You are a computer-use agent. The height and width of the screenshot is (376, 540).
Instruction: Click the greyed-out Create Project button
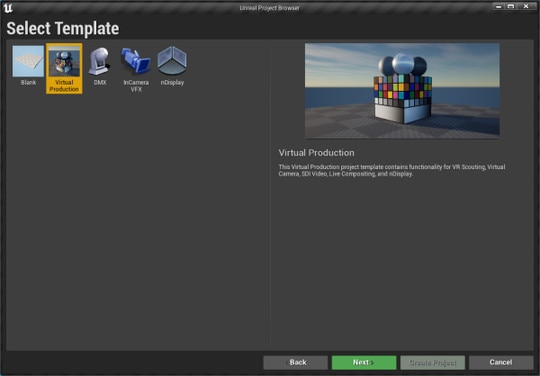point(433,363)
